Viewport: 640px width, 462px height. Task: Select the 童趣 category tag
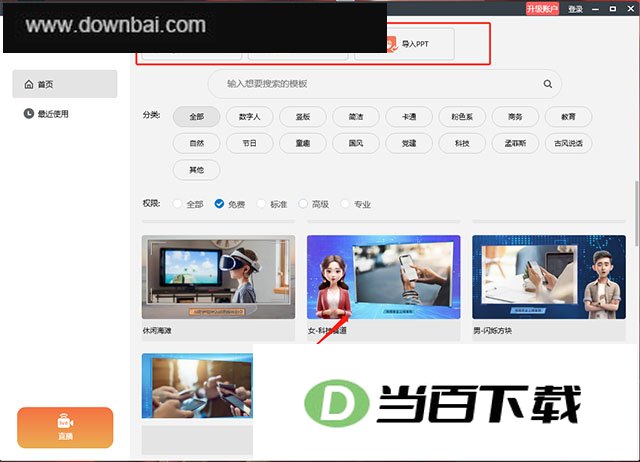(302, 143)
